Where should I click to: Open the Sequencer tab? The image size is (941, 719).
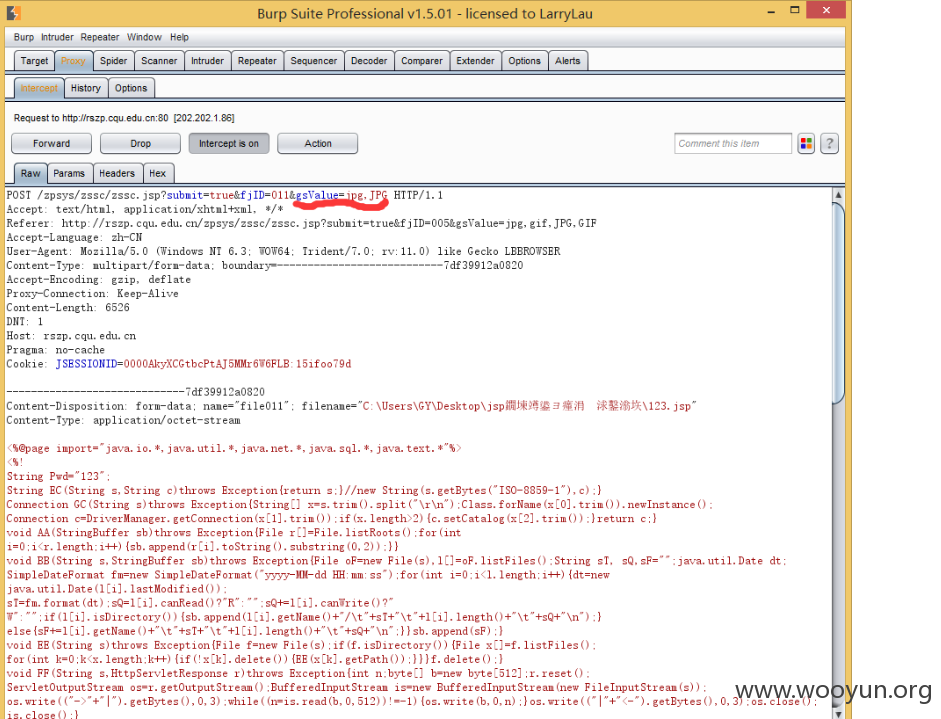pyautogui.click(x=314, y=61)
